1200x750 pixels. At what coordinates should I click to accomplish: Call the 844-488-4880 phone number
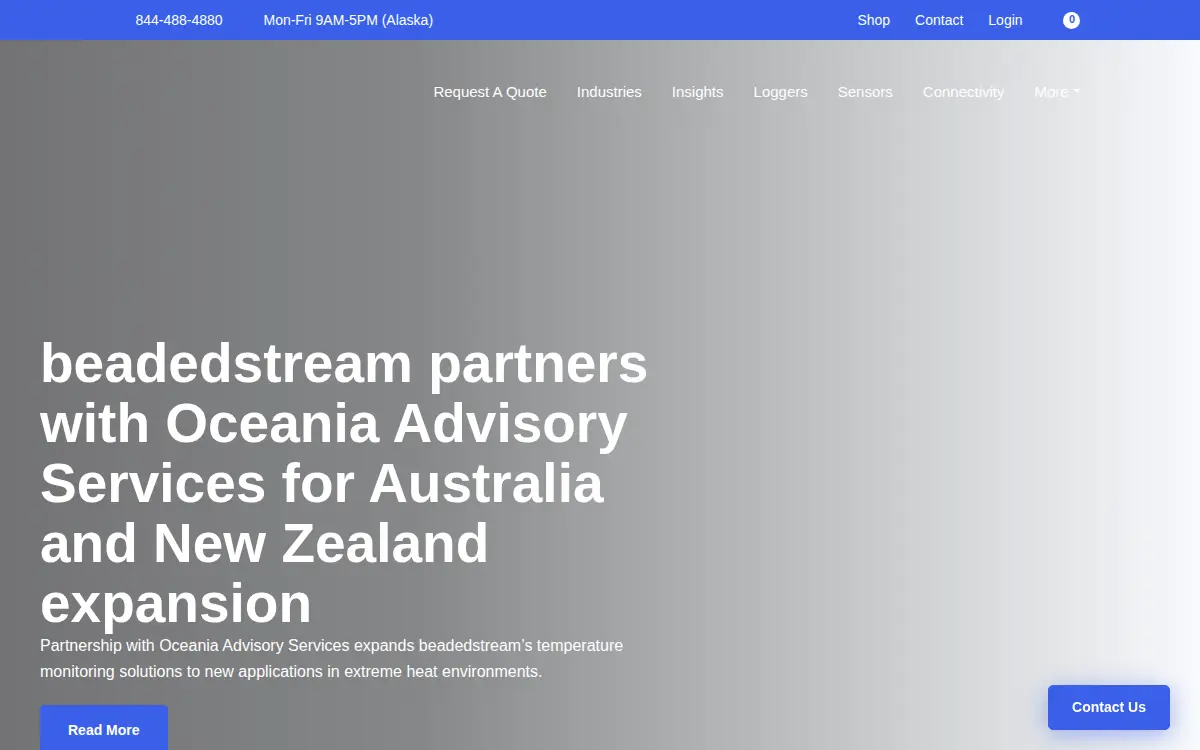pos(179,20)
